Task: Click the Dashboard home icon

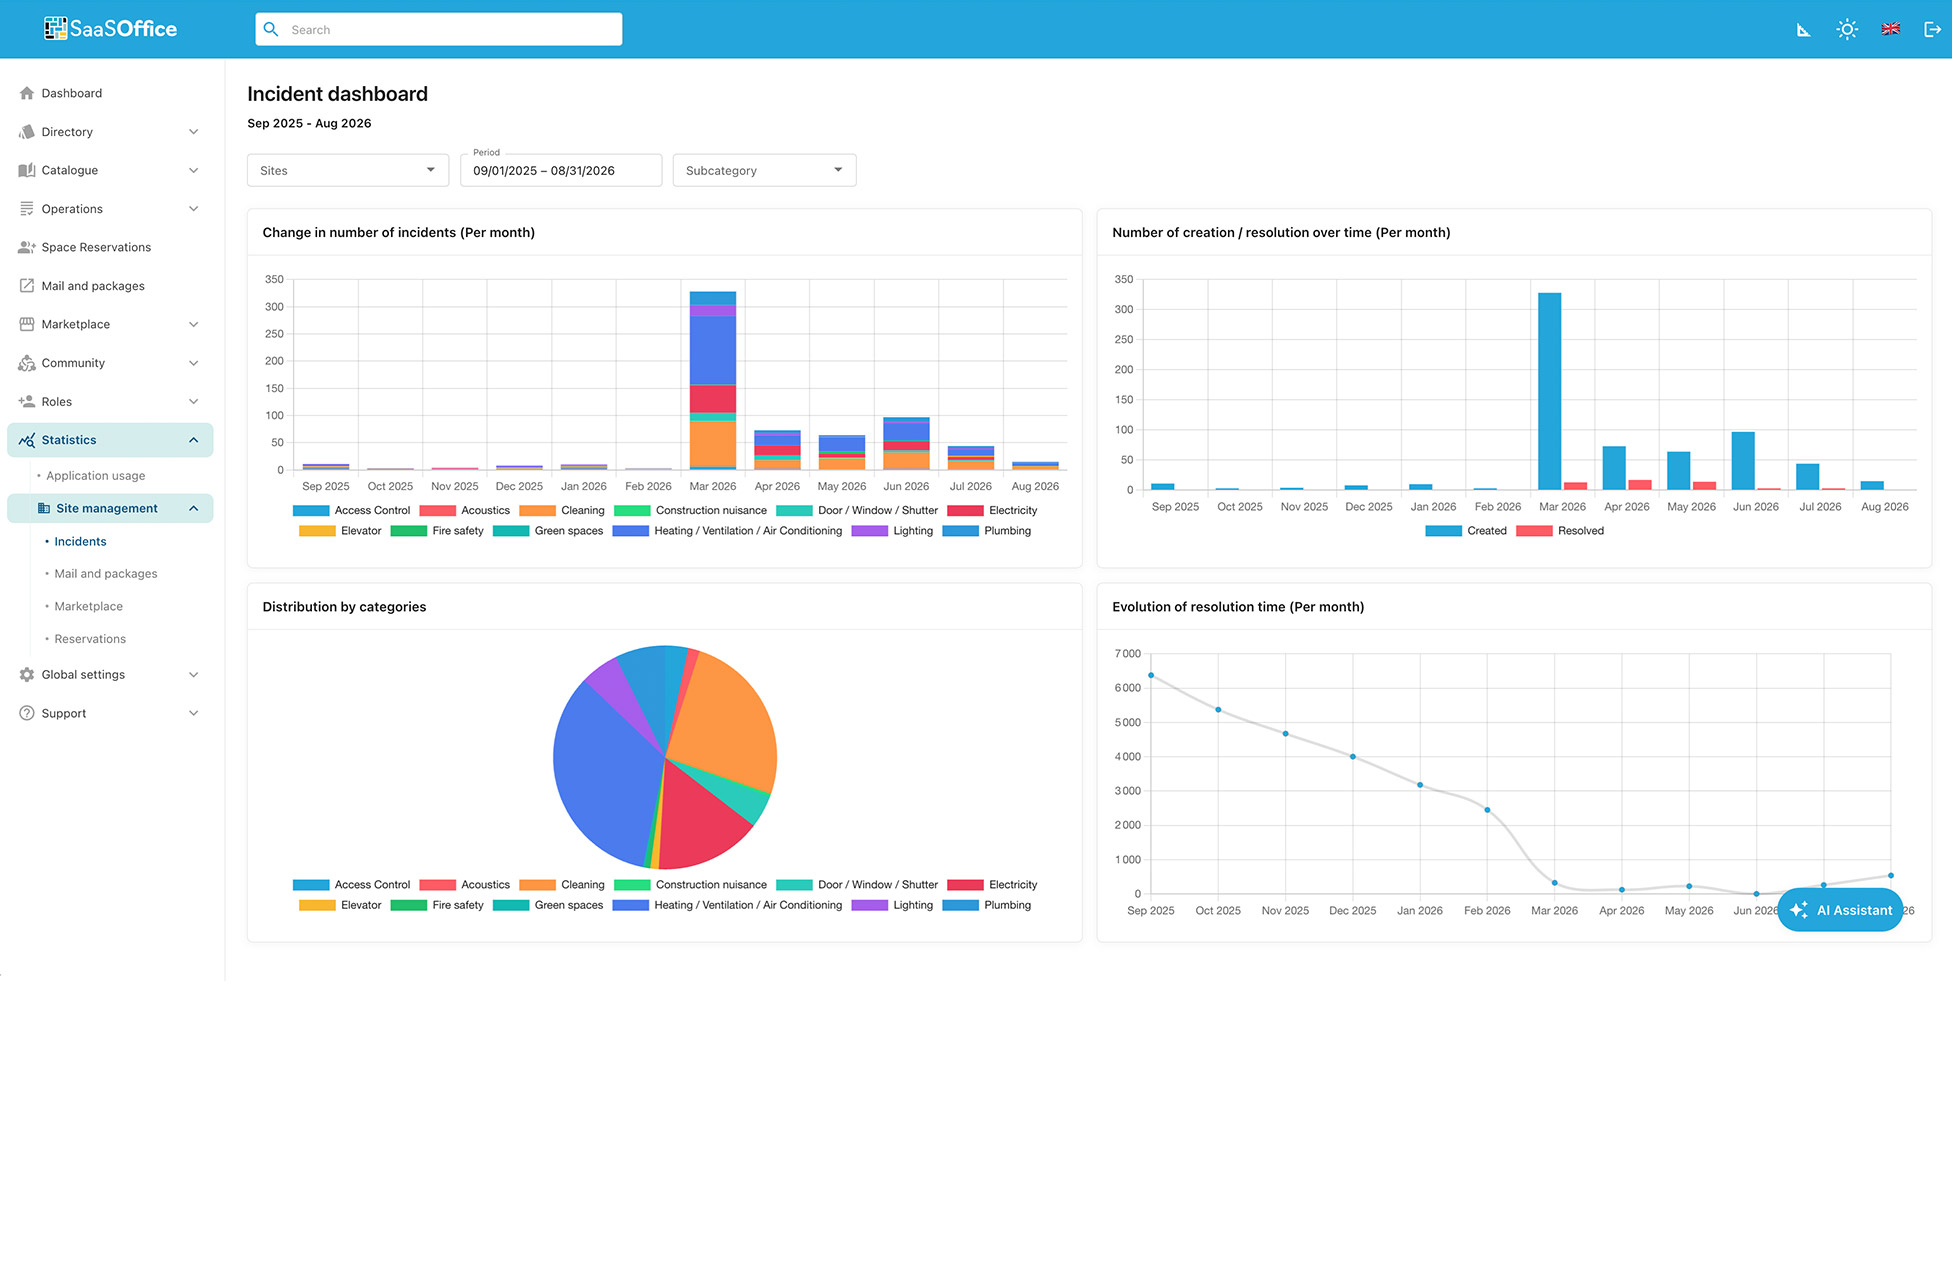Action: coord(27,93)
